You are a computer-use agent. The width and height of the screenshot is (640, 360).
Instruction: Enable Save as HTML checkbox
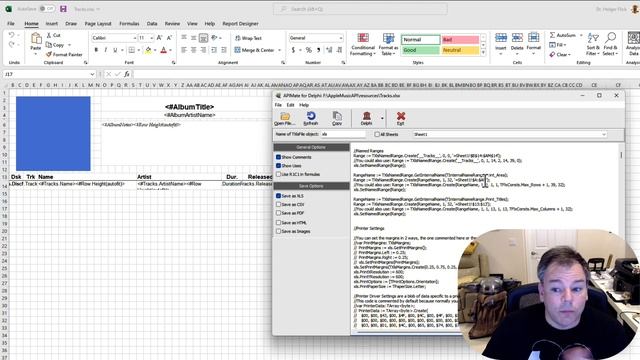click(278, 223)
